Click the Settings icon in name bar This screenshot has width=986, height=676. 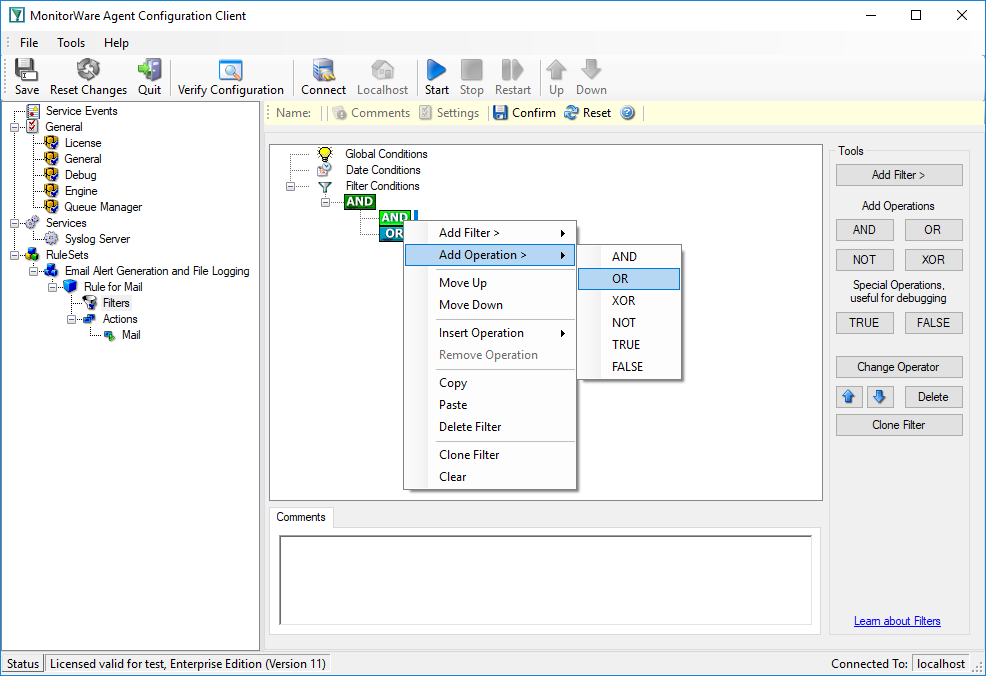pyautogui.click(x=426, y=113)
